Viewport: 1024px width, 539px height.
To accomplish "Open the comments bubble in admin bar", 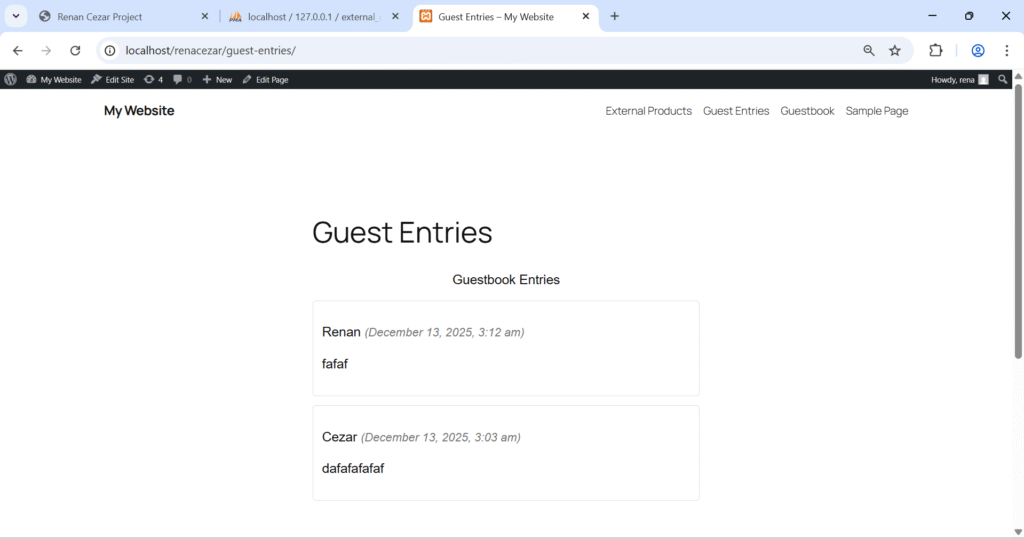I will (181, 79).
